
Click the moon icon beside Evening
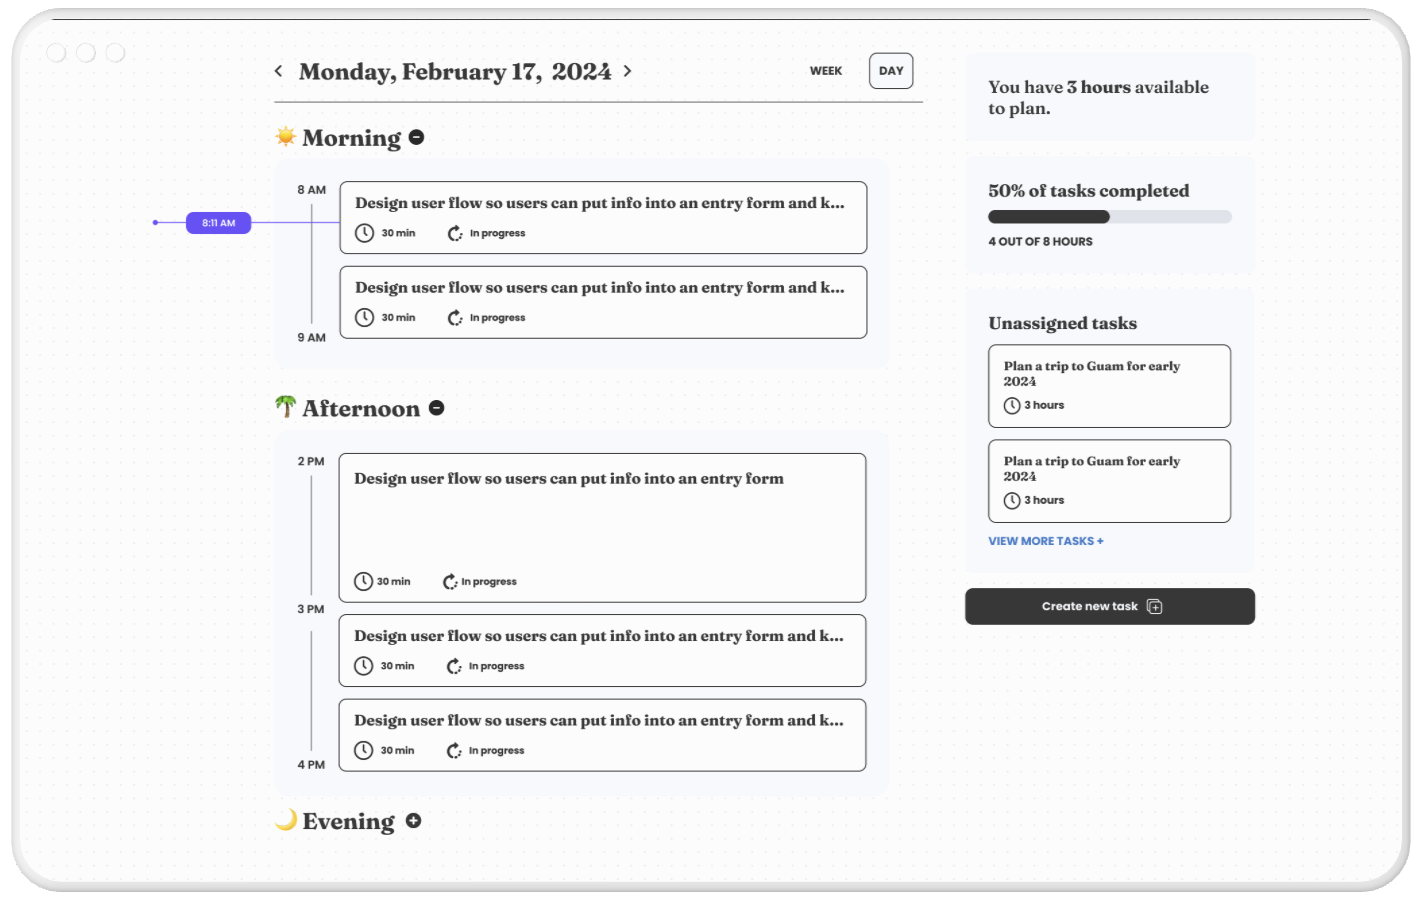pos(286,820)
